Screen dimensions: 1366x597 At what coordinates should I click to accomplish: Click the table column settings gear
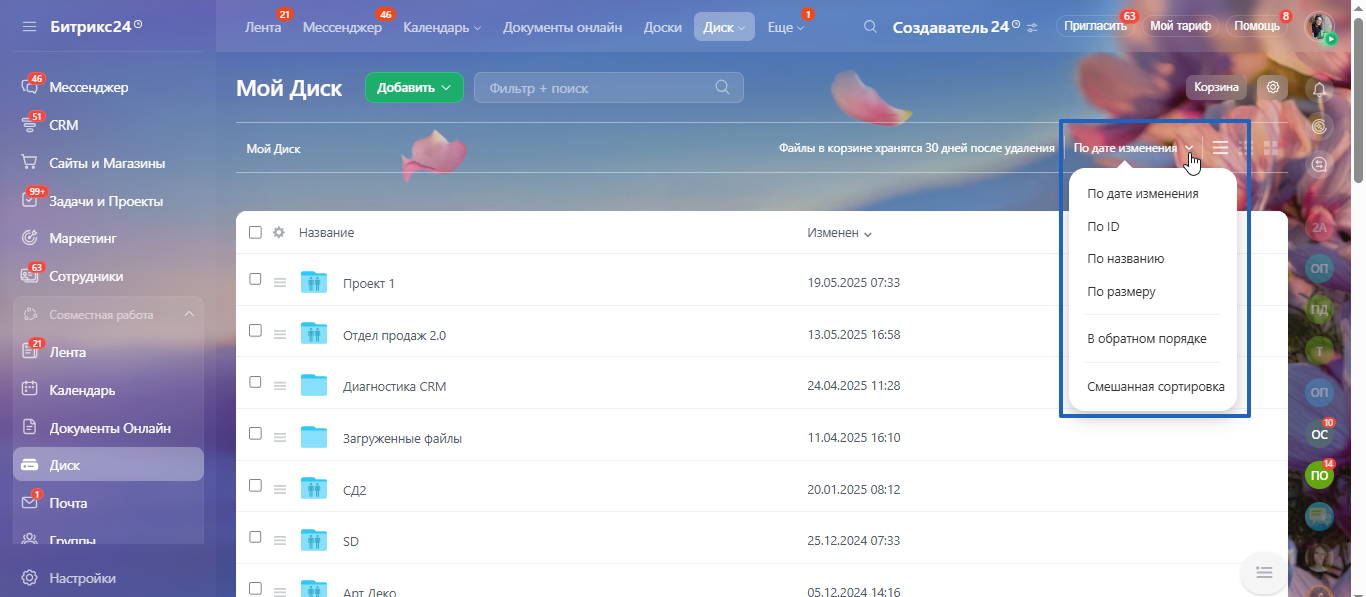pyautogui.click(x=279, y=232)
